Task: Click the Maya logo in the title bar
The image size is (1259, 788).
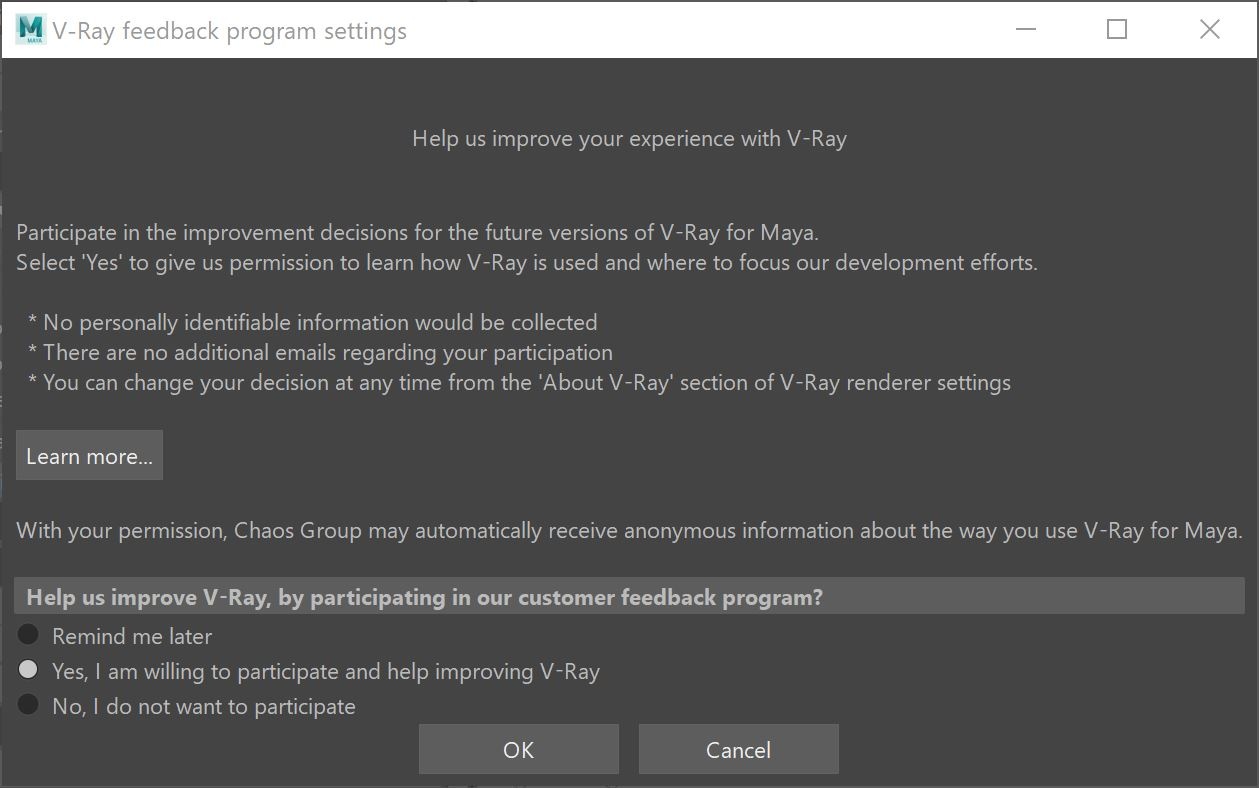Action: [x=31, y=29]
